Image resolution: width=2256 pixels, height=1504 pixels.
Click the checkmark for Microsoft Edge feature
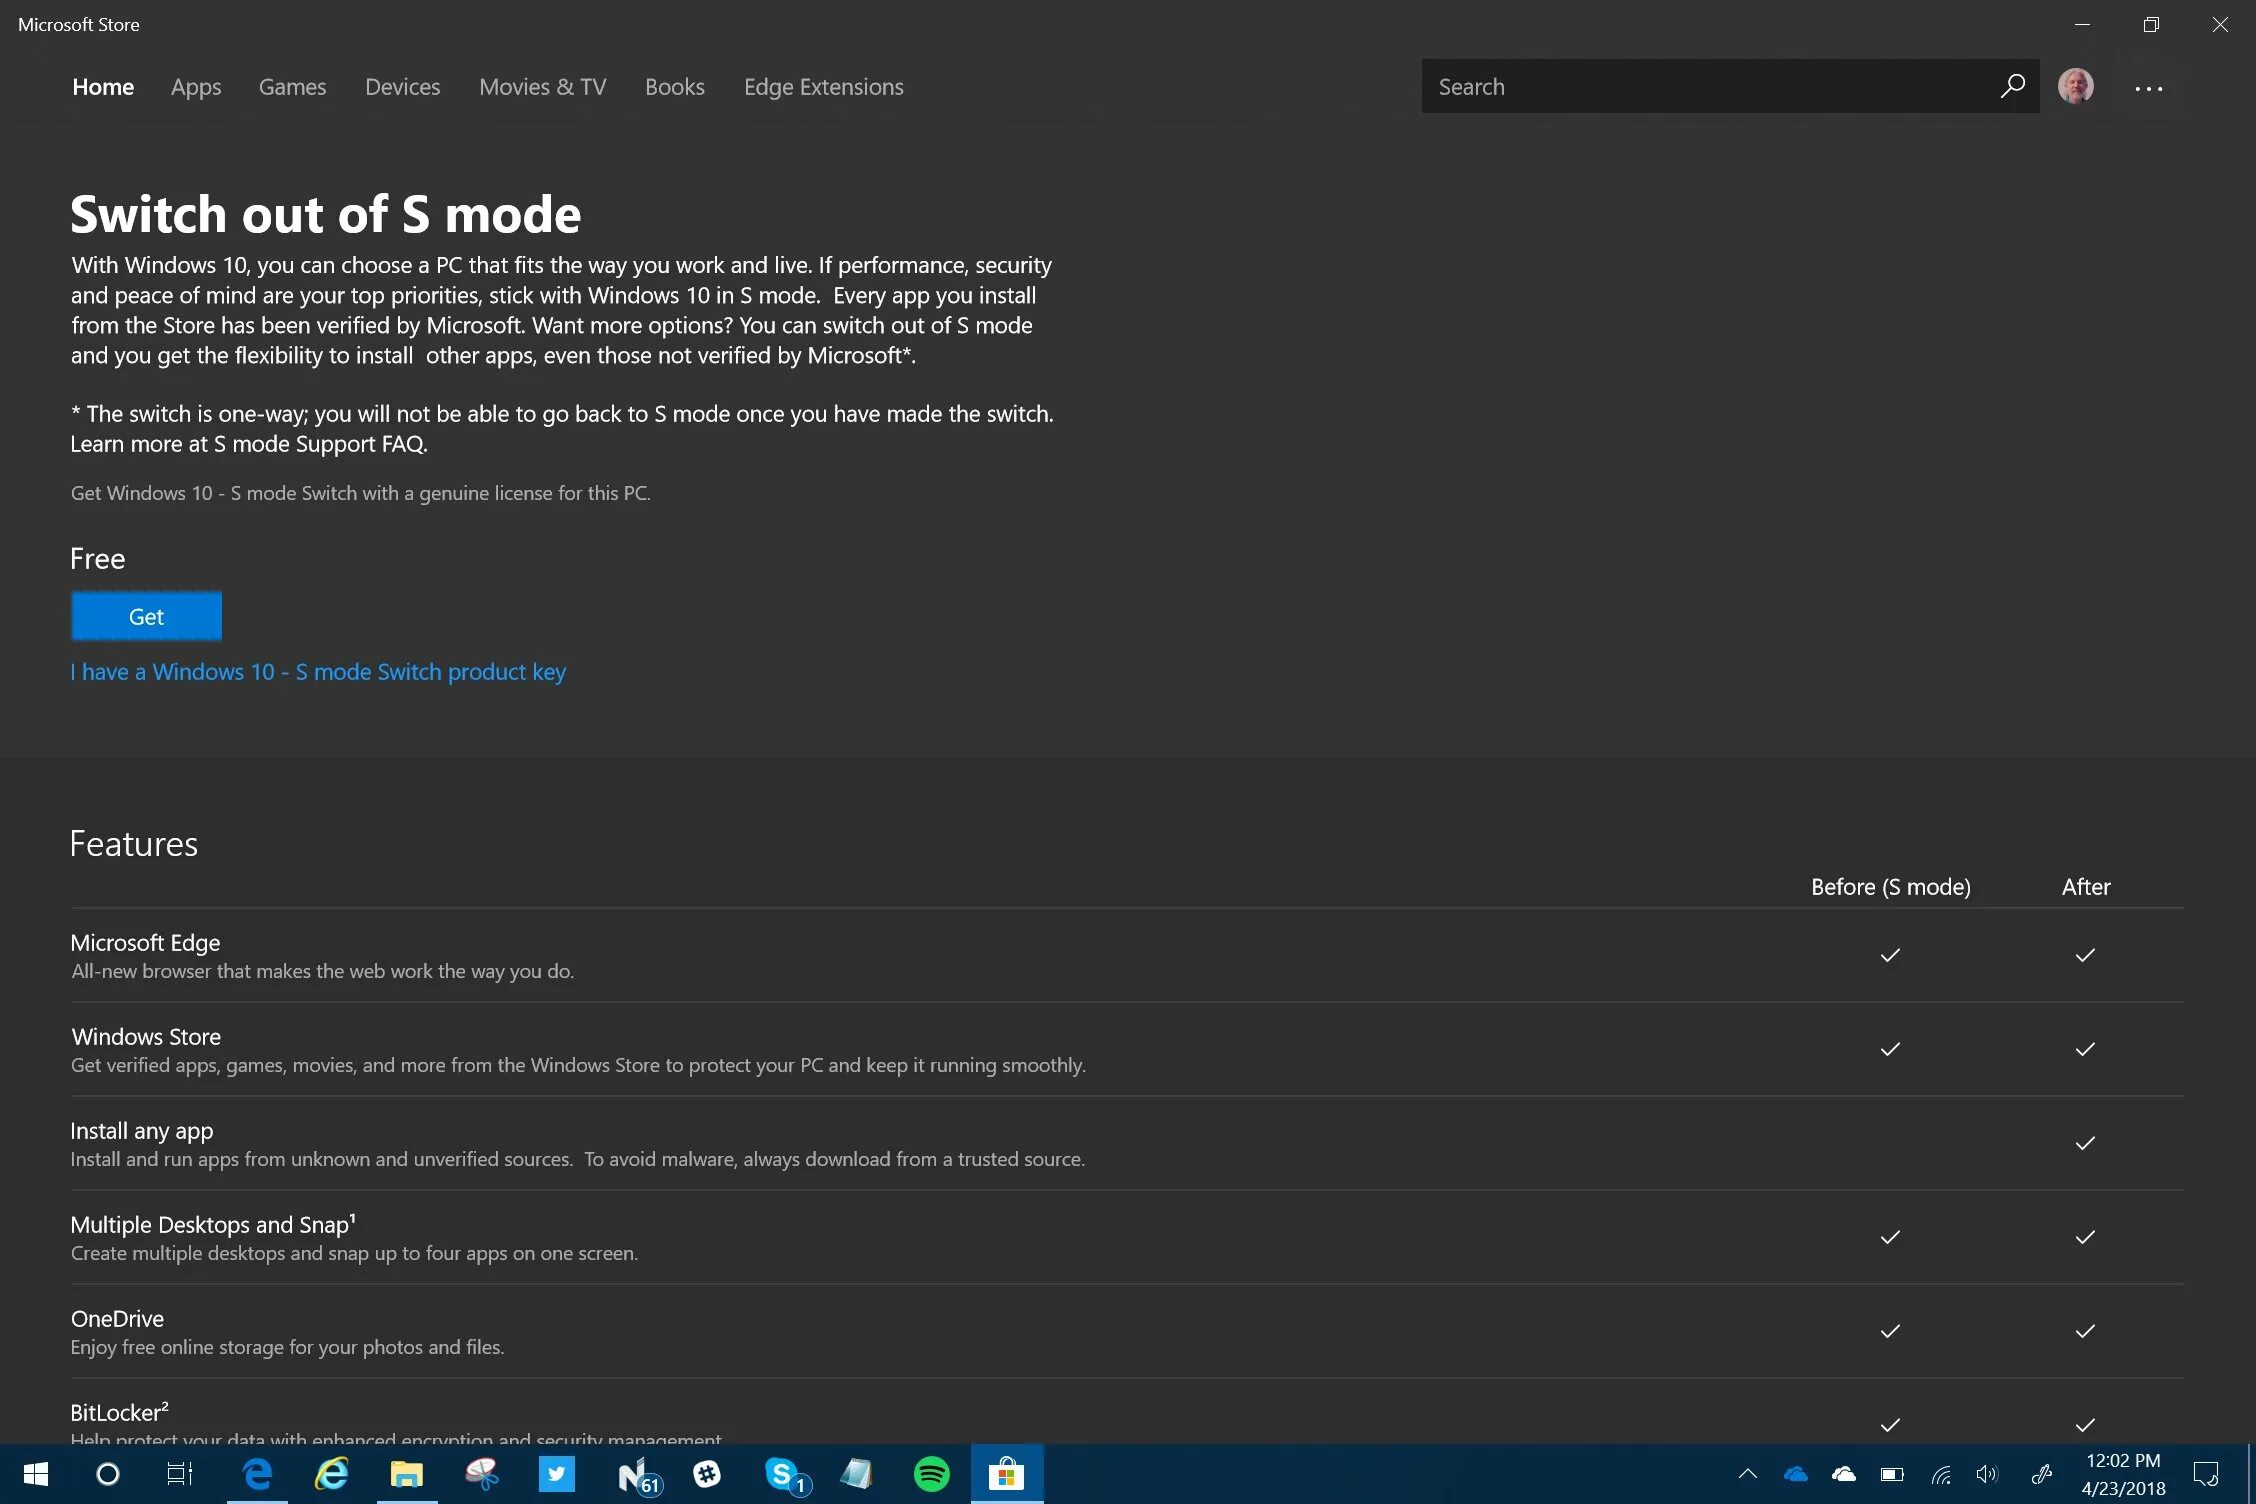tap(1890, 953)
